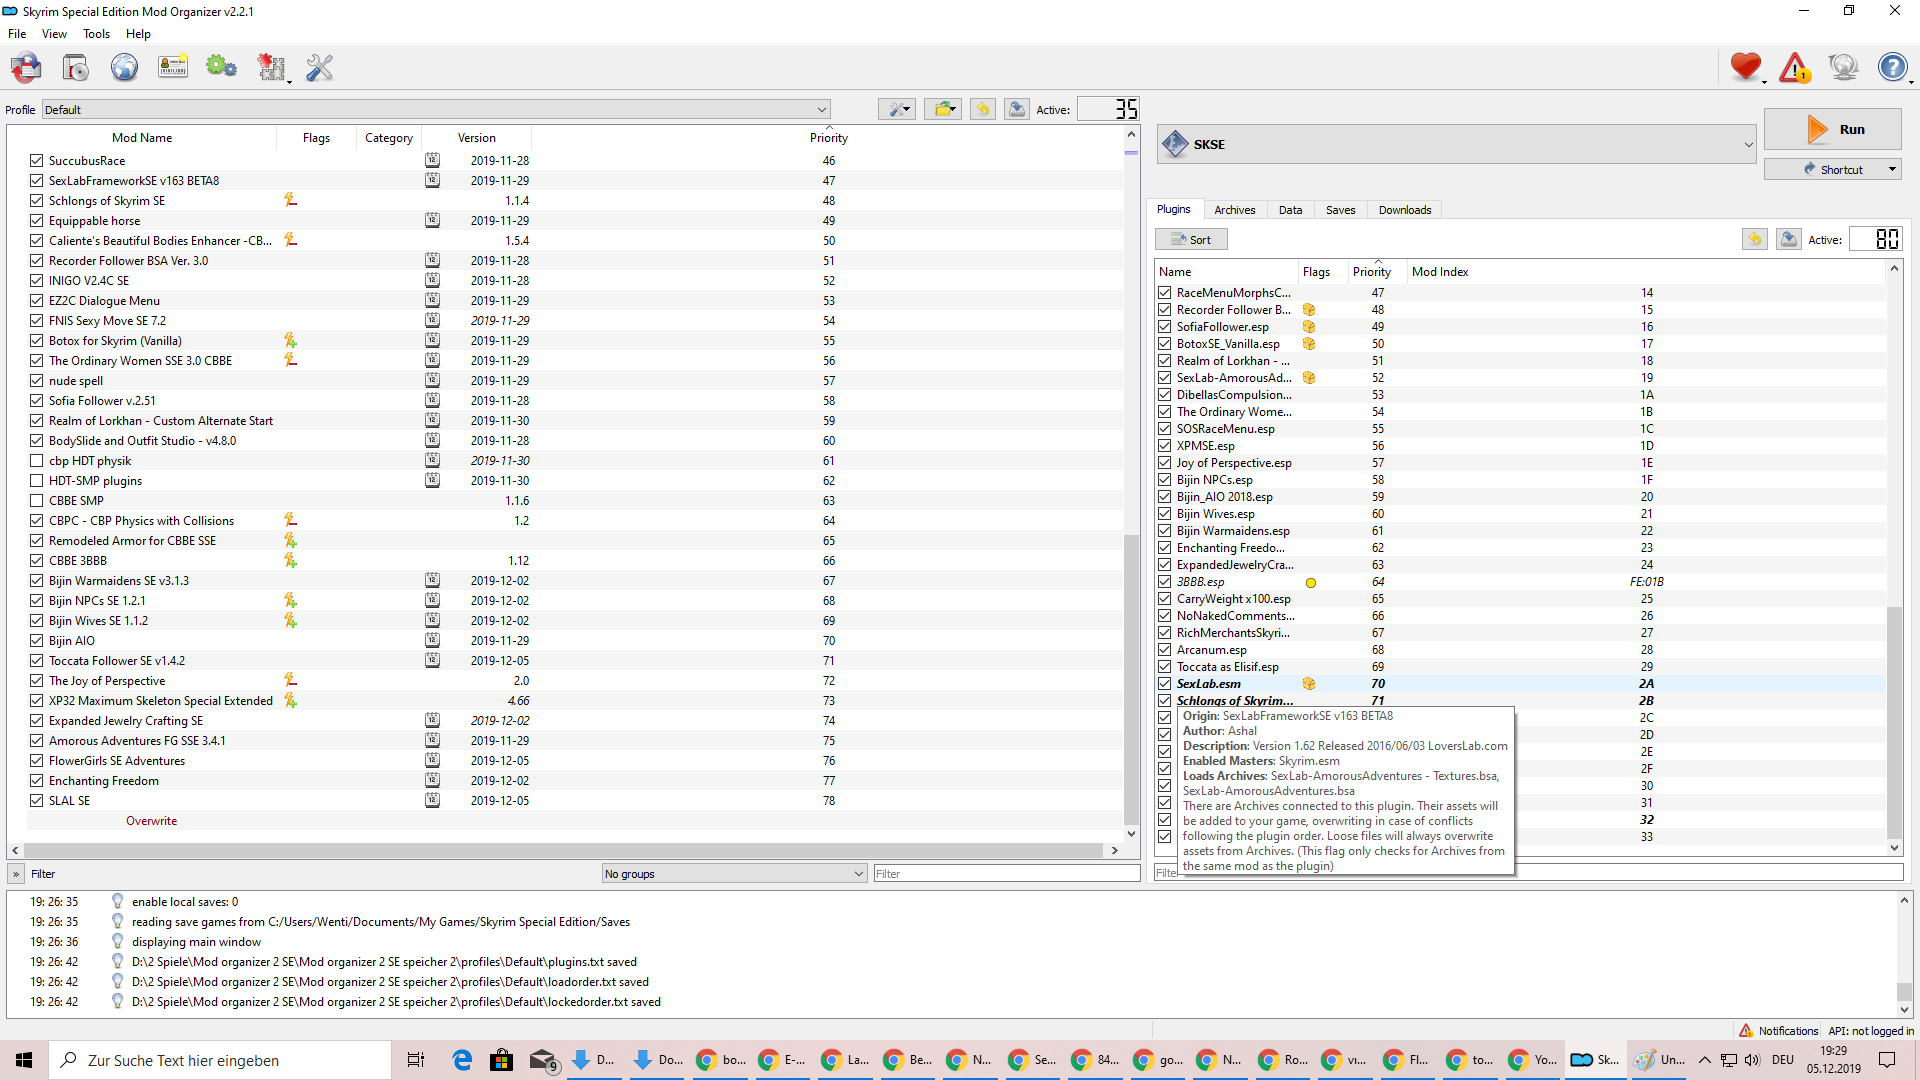Sort mods by Priority column header
The image size is (1920, 1080).
tap(828, 138)
